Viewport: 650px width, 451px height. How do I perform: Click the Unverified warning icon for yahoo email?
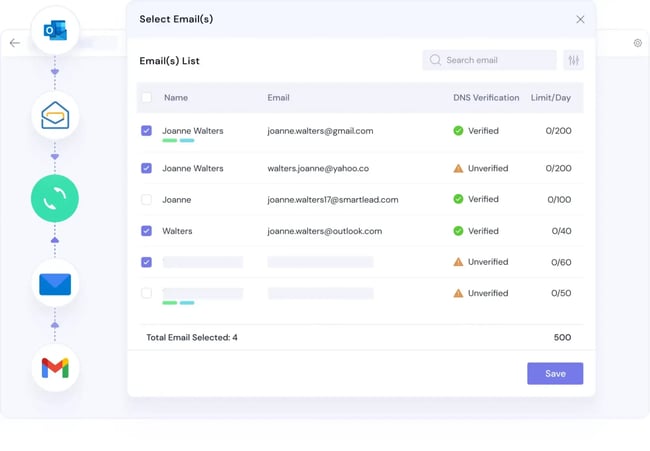(458, 169)
